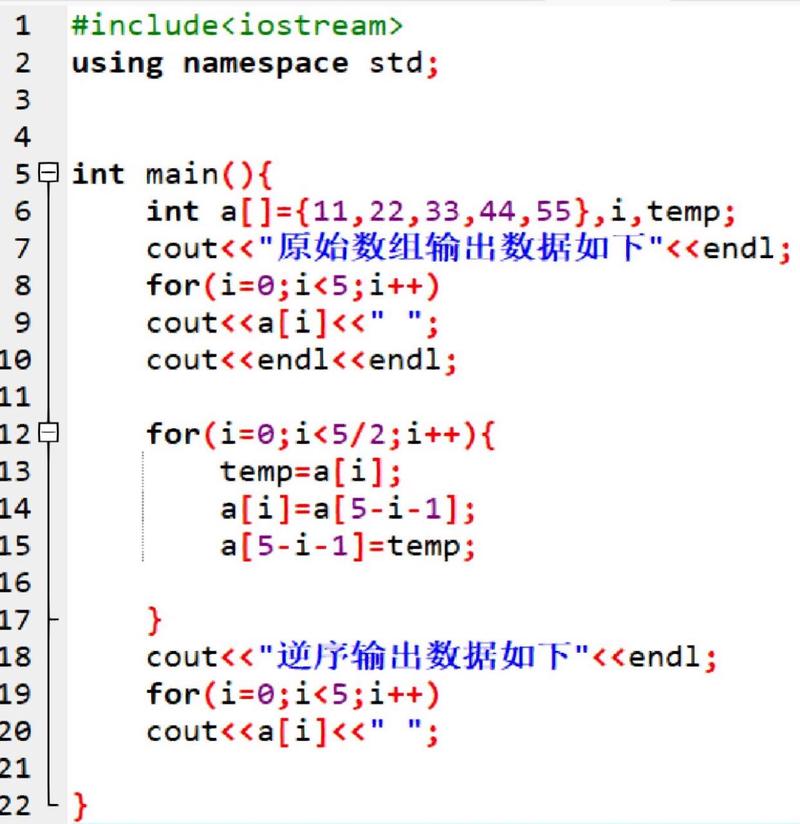The image size is (800, 824).
Task: Click 'cout<<a[i]<<" ";' on line 20
Action: [292, 732]
